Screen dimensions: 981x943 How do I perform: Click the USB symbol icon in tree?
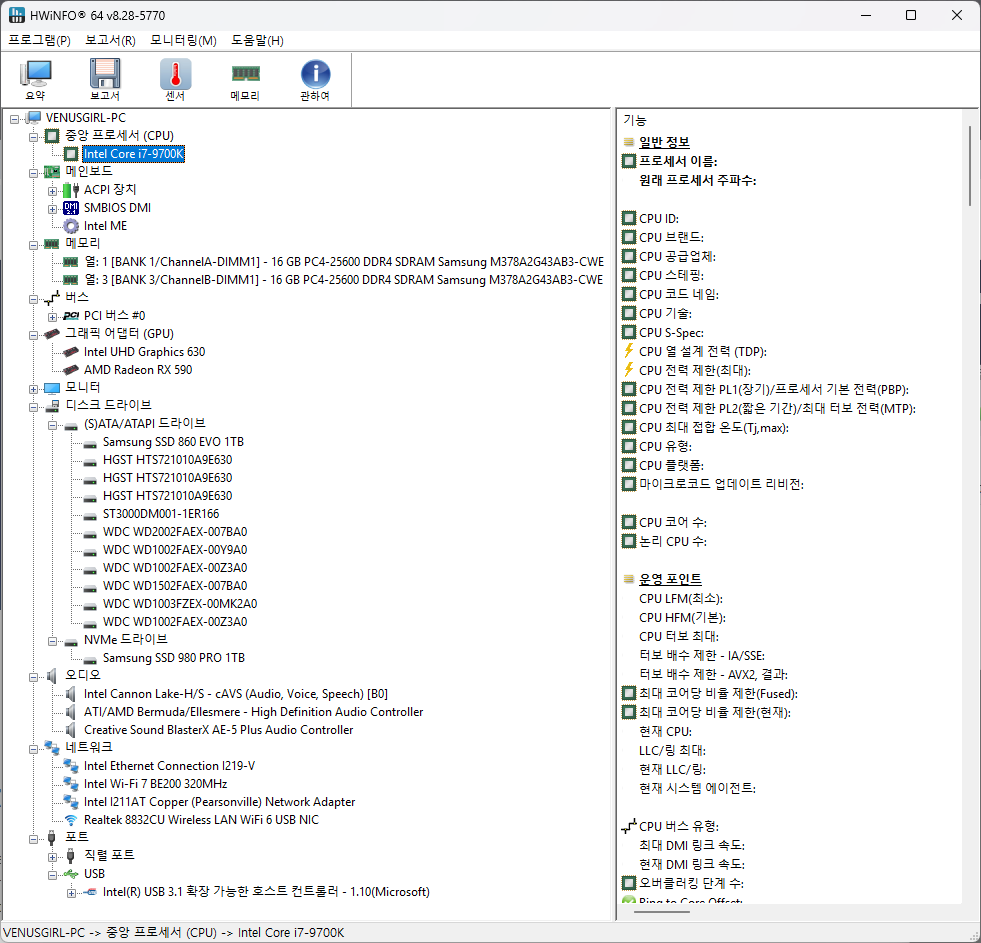pos(71,874)
